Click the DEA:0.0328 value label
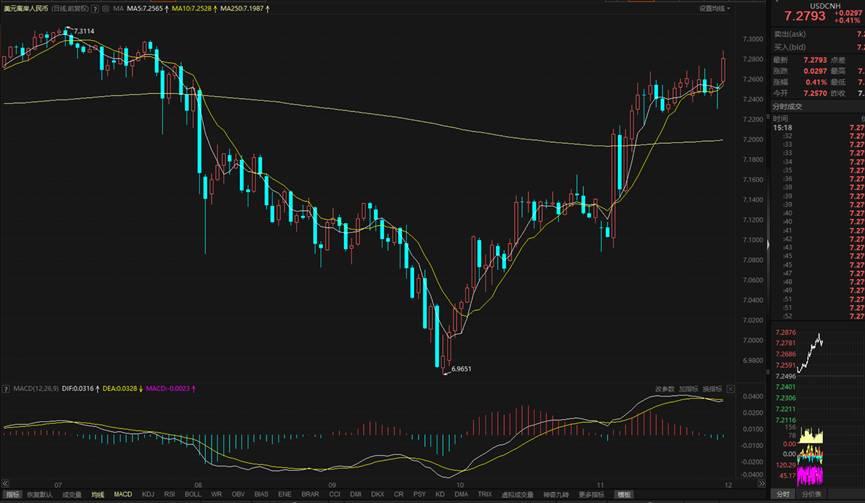The width and height of the screenshot is (865, 503). pyautogui.click(x=120, y=389)
